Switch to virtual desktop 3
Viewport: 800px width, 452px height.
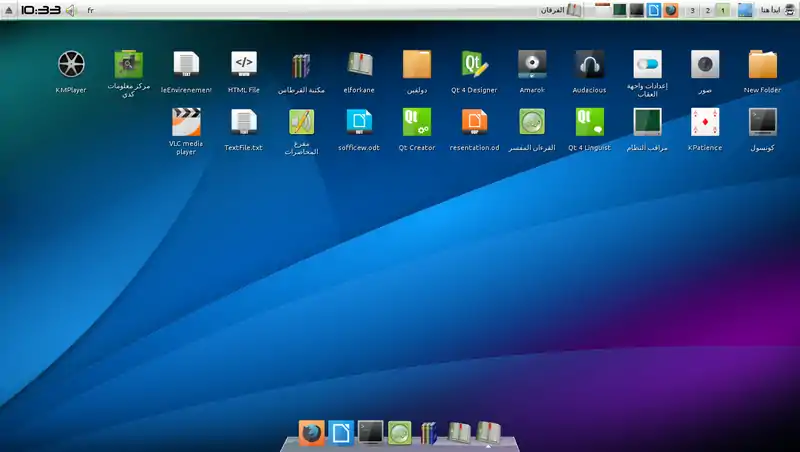click(x=692, y=10)
